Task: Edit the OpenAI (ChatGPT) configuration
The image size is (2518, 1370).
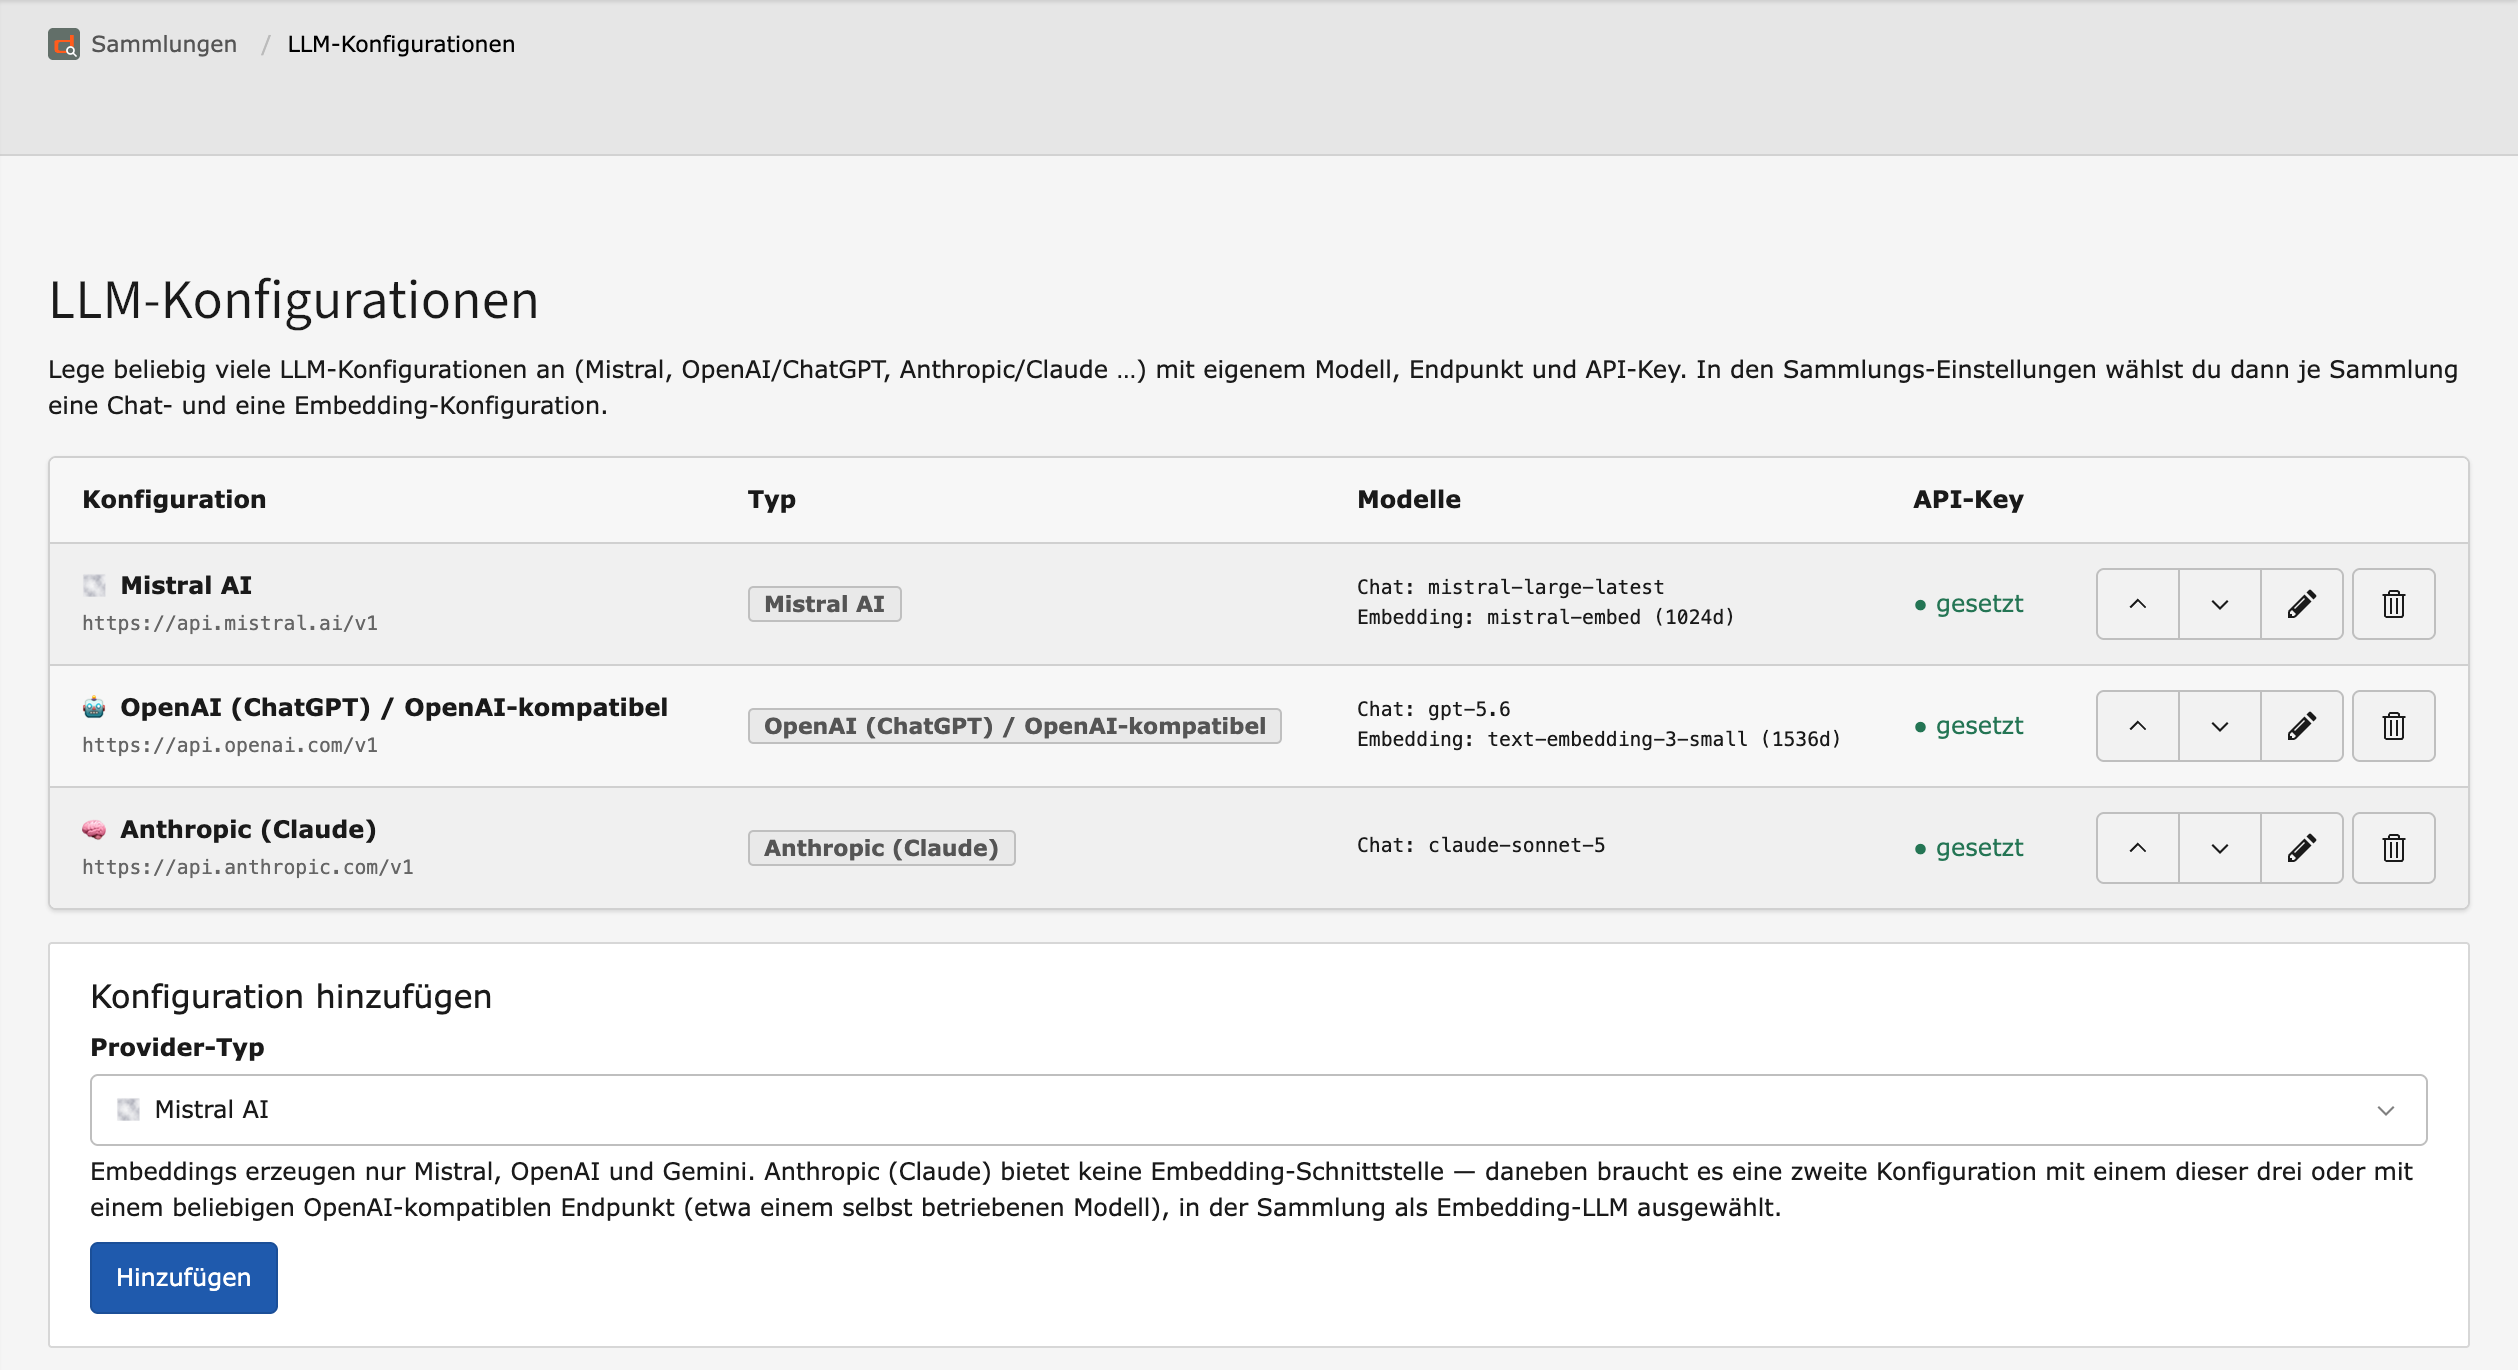Action: (2301, 726)
